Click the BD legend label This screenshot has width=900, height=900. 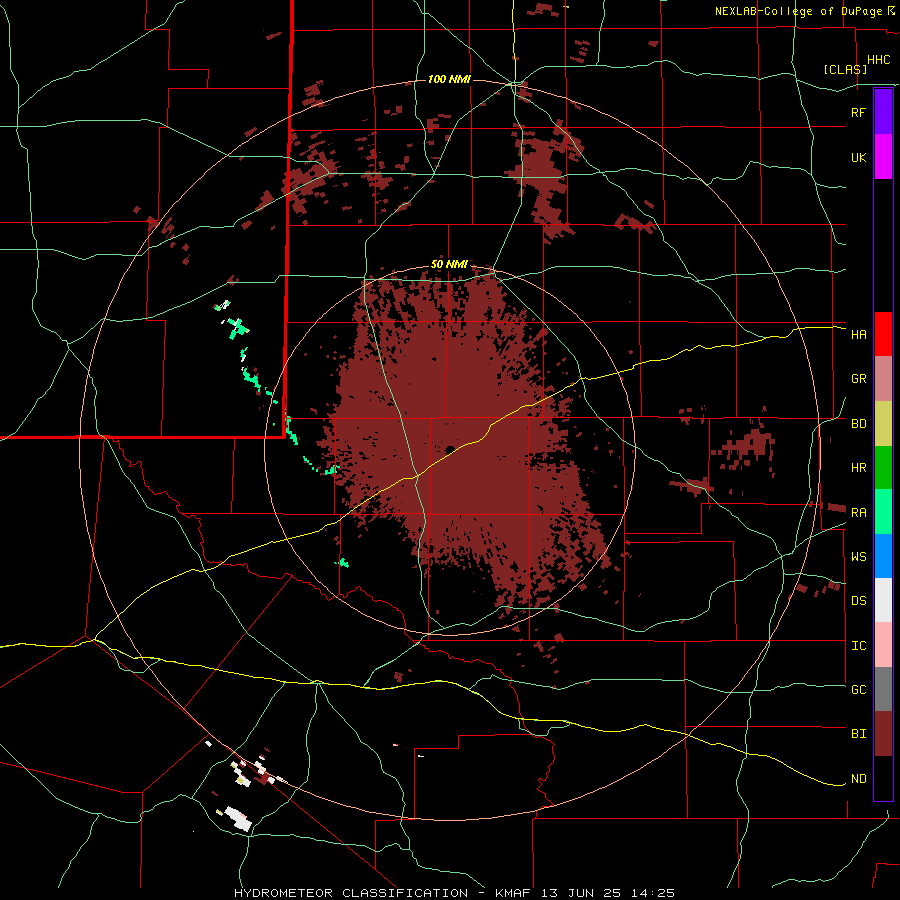858,424
